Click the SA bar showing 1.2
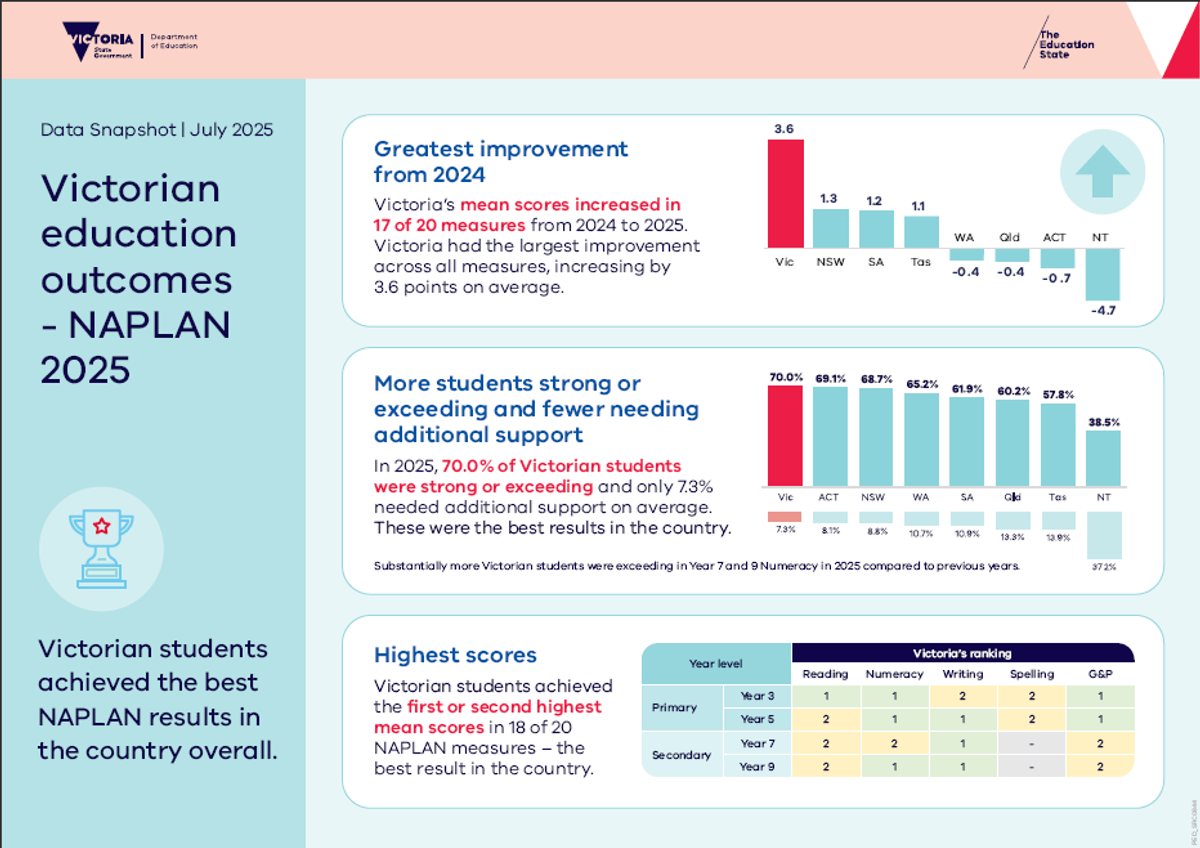This screenshot has width=1200, height=848. tap(877, 229)
